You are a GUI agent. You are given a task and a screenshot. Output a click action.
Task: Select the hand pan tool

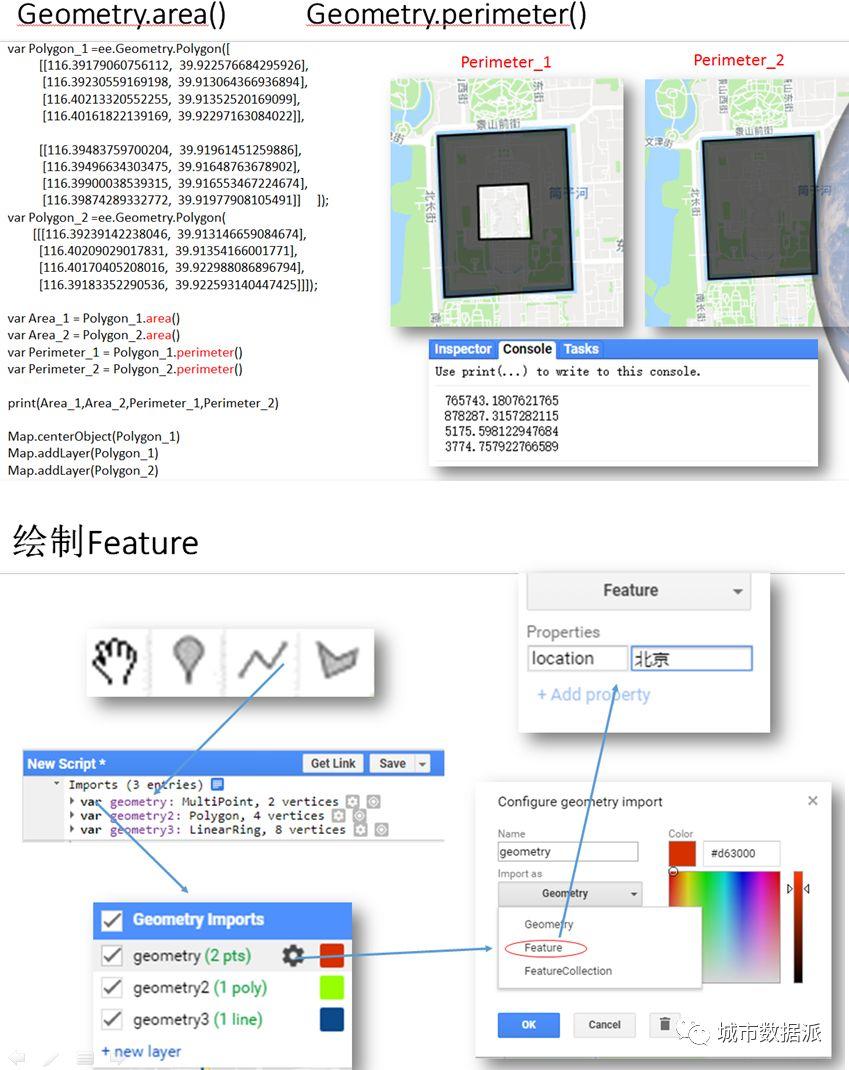115,661
